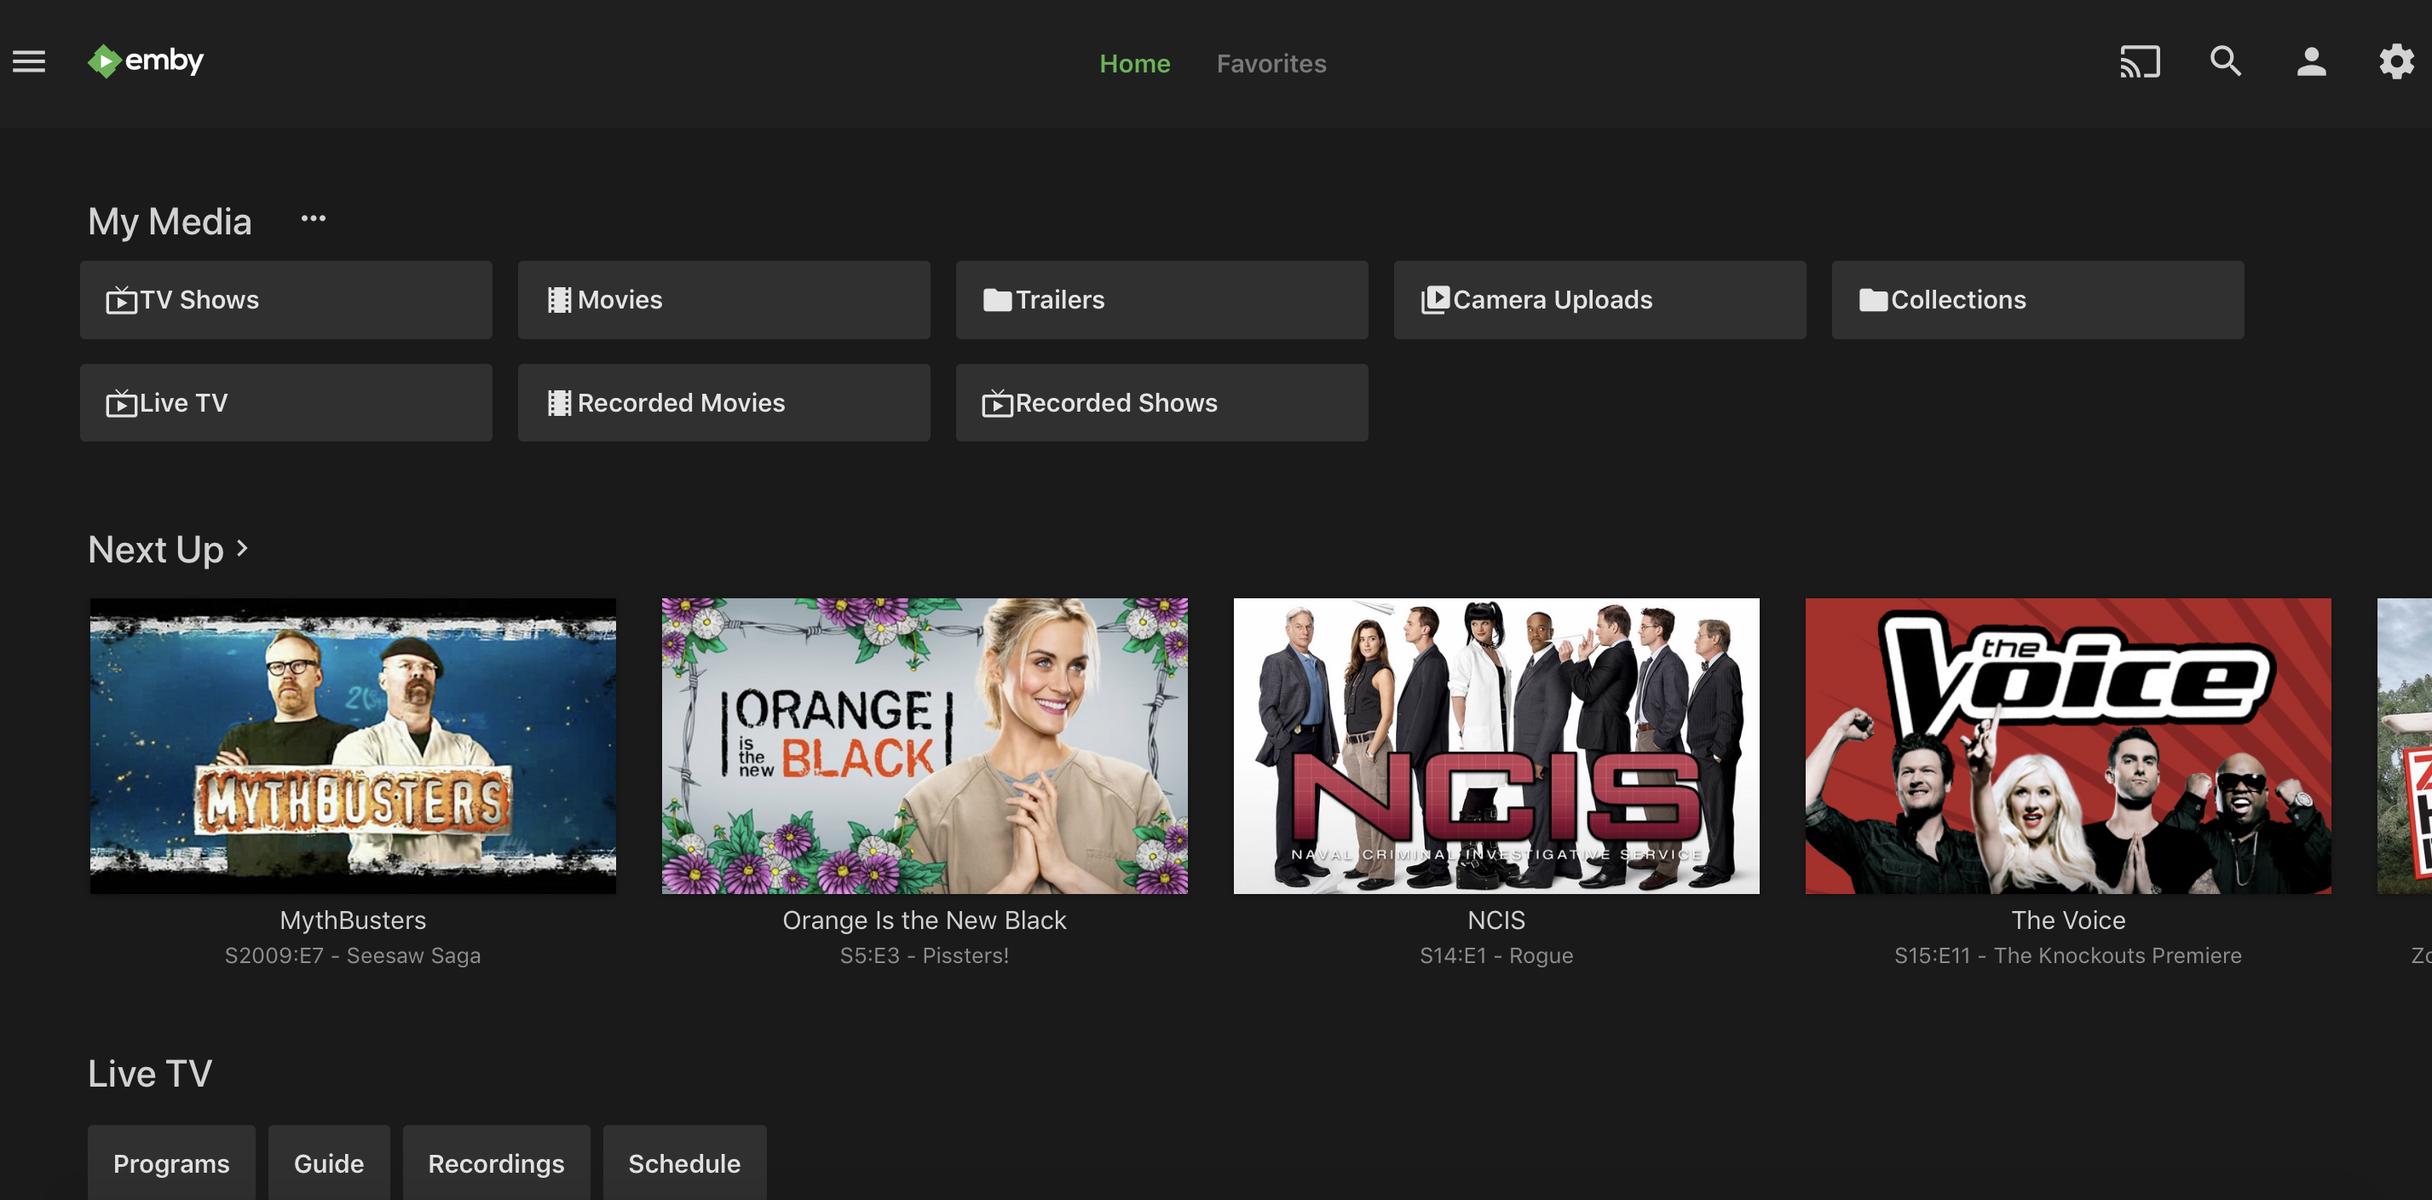Open the NCIS poster thumbnail
The height and width of the screenshot is (1200, 2432).
(1496, 745)
